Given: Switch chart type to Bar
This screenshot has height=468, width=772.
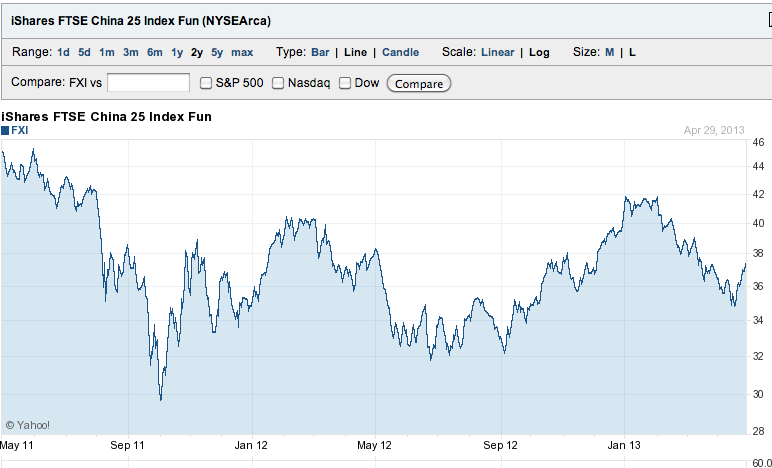Looking at the screenshot, I should click(x=320, y=52).
